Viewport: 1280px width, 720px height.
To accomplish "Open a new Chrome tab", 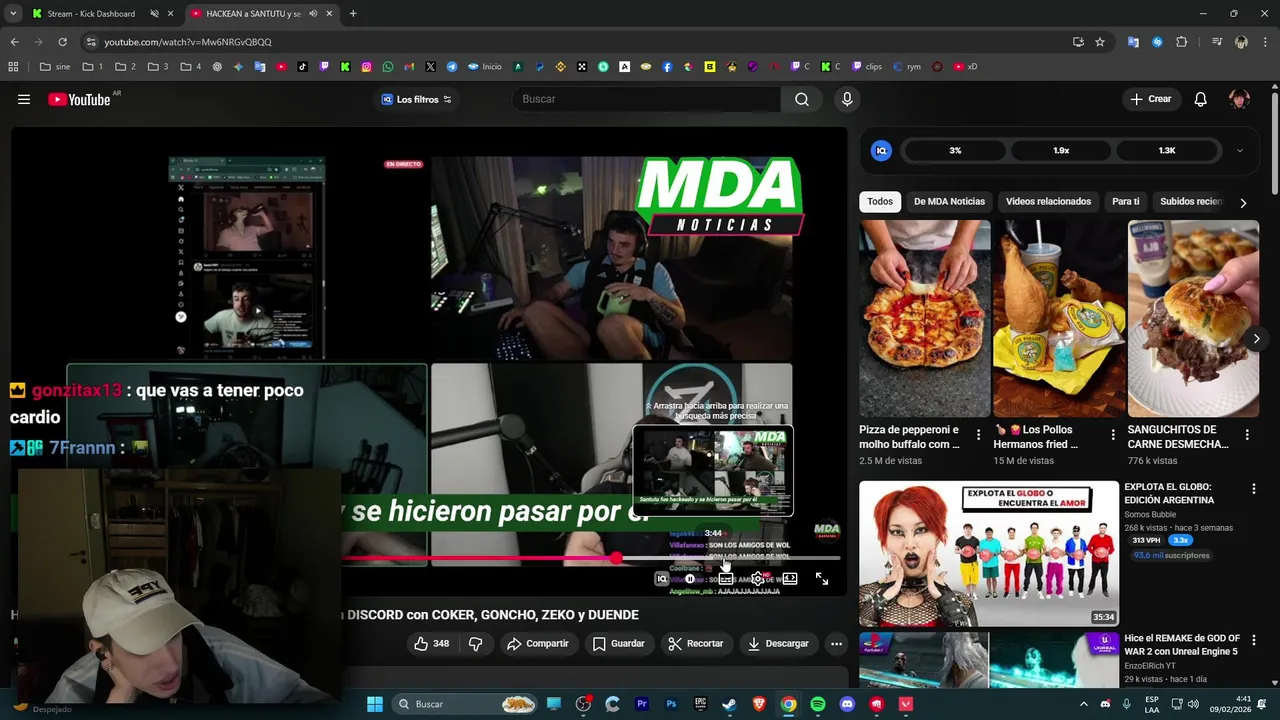I will point(353,14).
